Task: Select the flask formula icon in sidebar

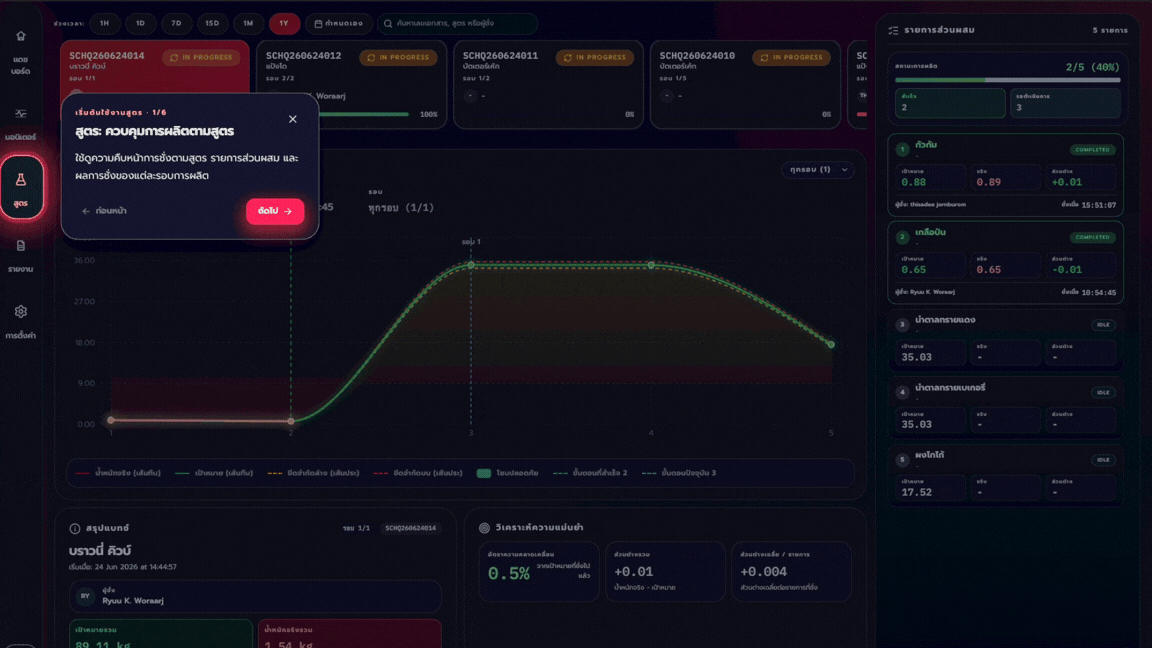Action: (21, 180)
